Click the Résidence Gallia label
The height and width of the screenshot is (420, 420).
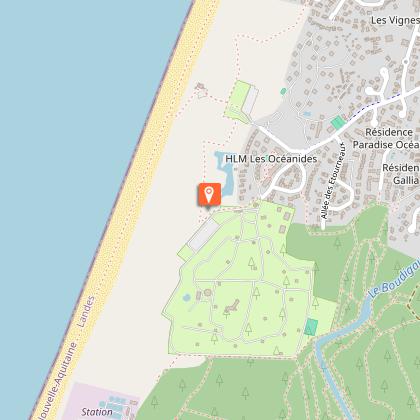pyautogui.click(x=401, y=174)
